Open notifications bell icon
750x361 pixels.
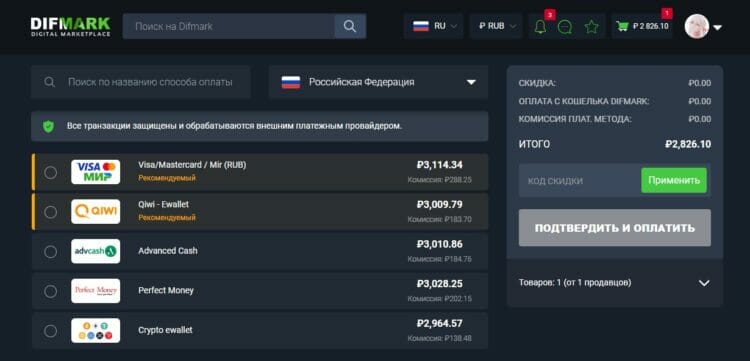(540, 27)
